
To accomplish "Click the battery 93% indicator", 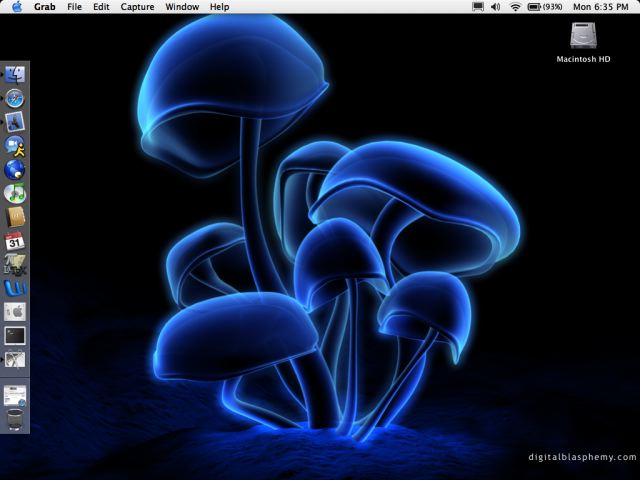I will pyautogui.click(x=545, y=7).
